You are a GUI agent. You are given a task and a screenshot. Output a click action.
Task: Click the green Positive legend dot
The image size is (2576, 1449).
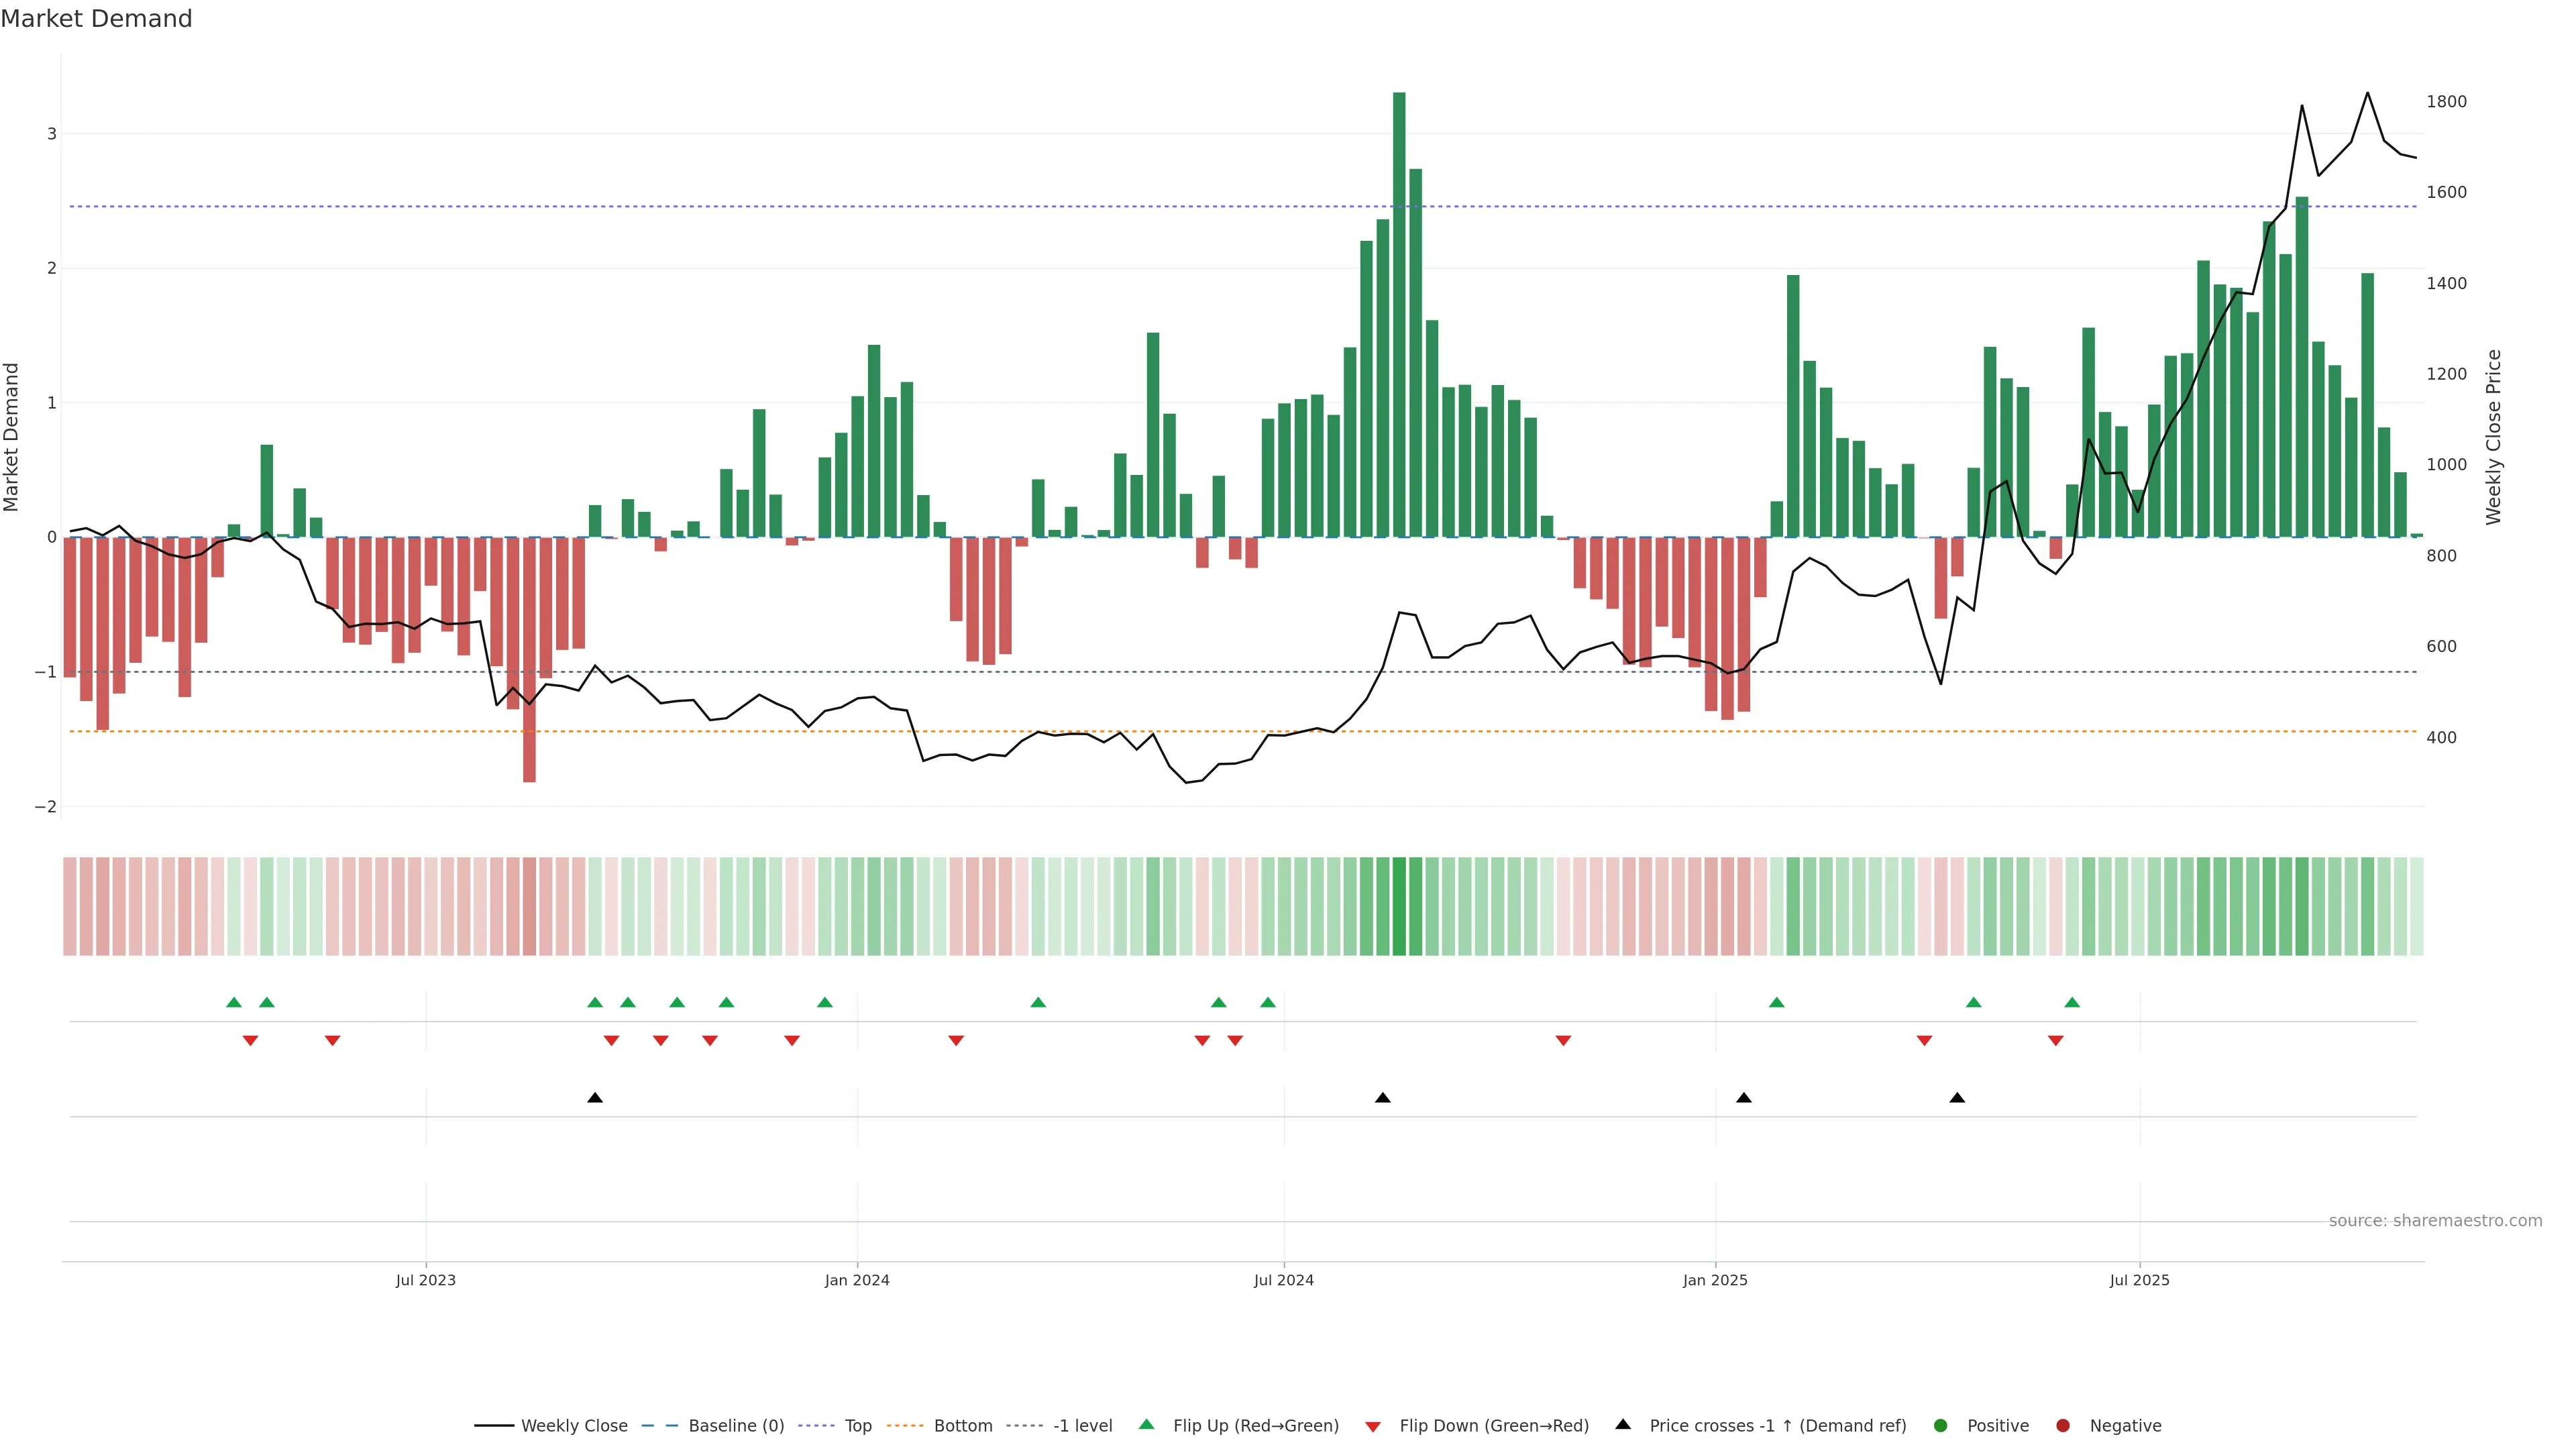coord(1941,1426)
